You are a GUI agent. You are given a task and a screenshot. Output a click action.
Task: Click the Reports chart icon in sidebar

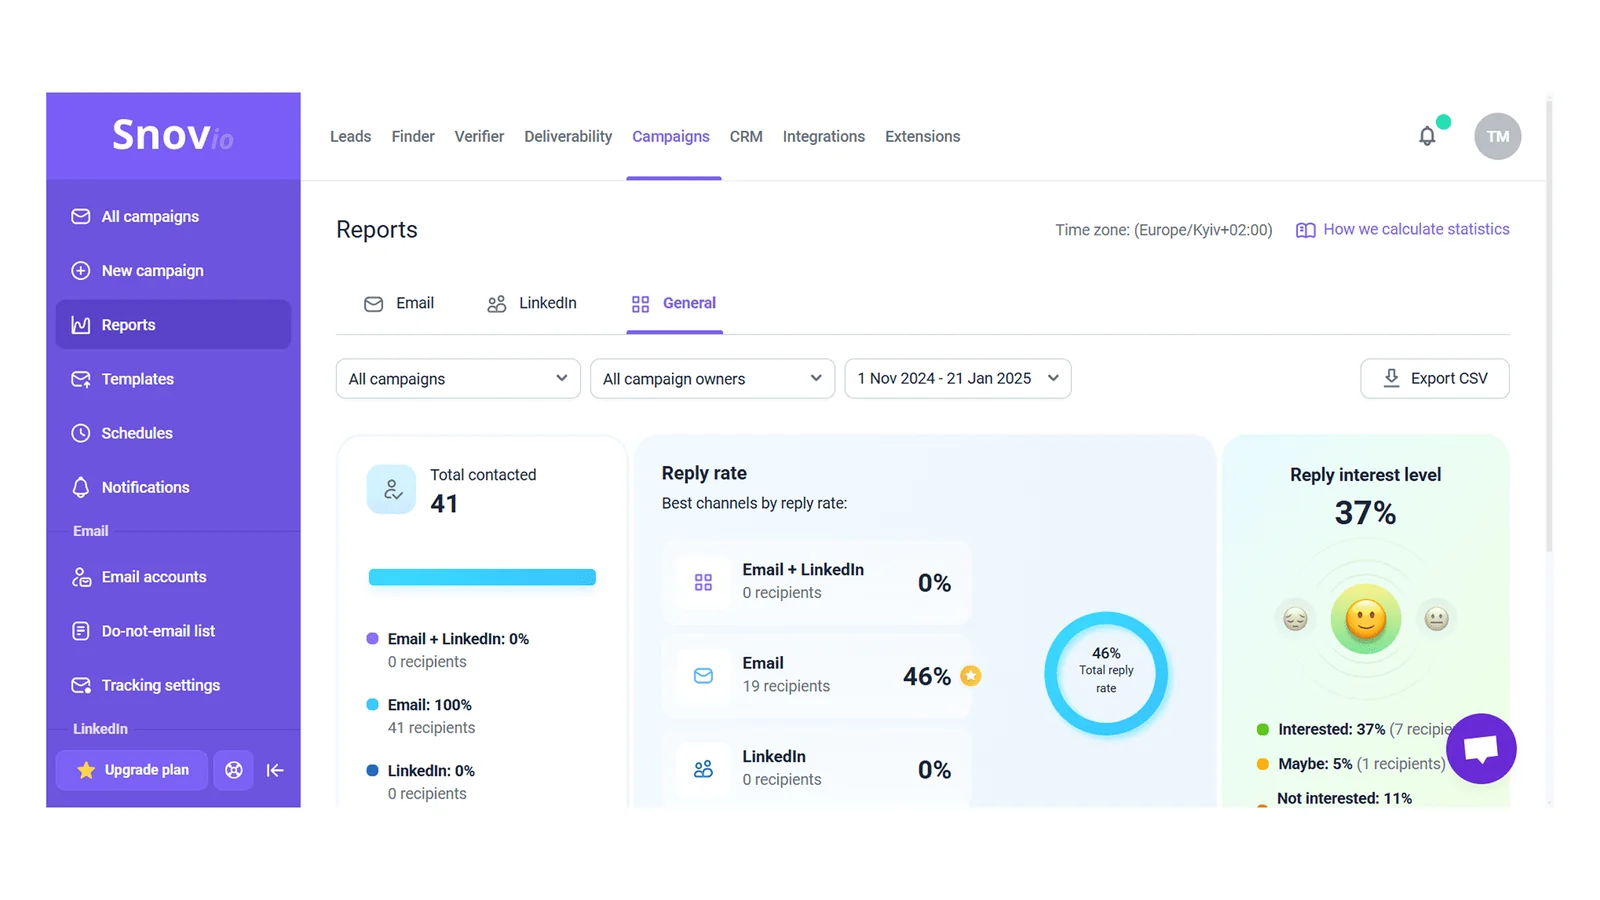(81, 325)
